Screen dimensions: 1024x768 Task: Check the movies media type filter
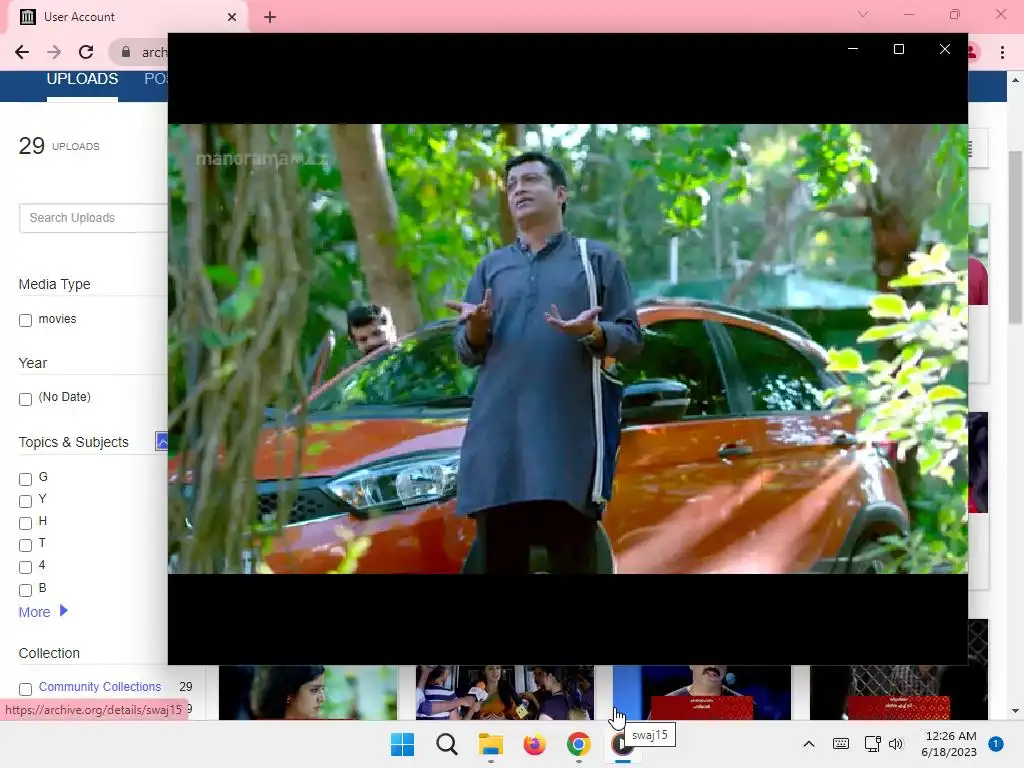25,320
